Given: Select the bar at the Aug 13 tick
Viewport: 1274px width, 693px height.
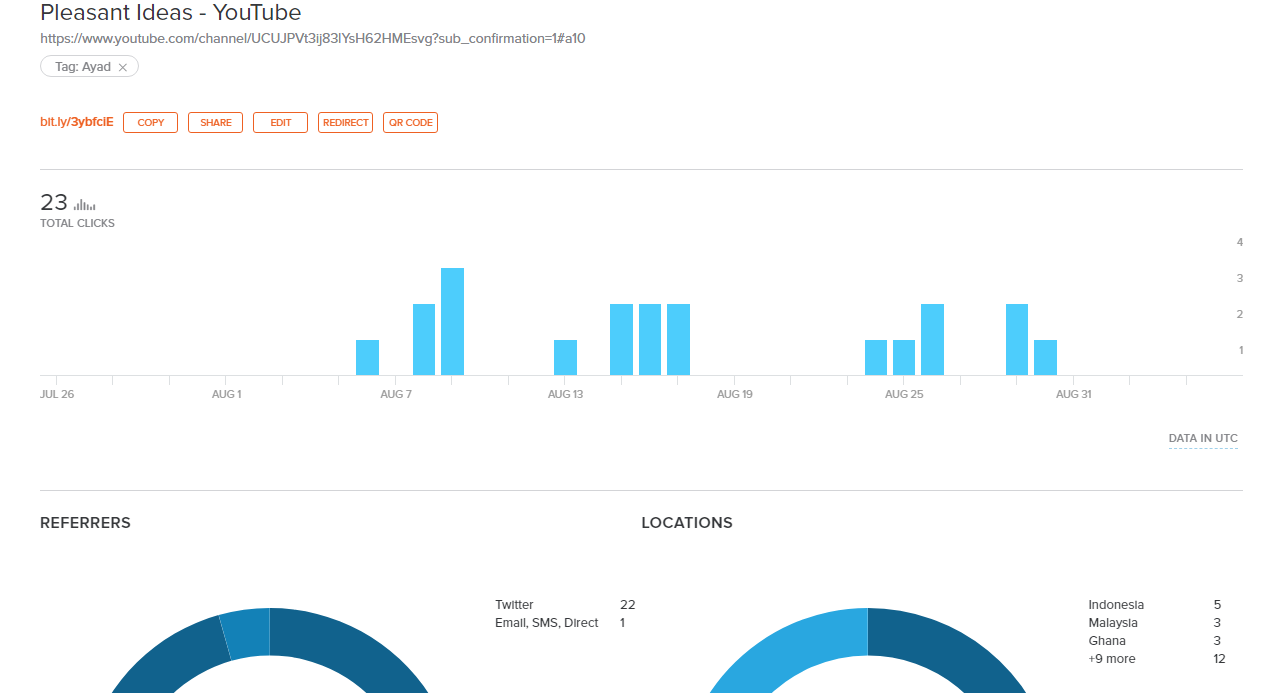Looking at the screenshot, I should coord(565,358).
